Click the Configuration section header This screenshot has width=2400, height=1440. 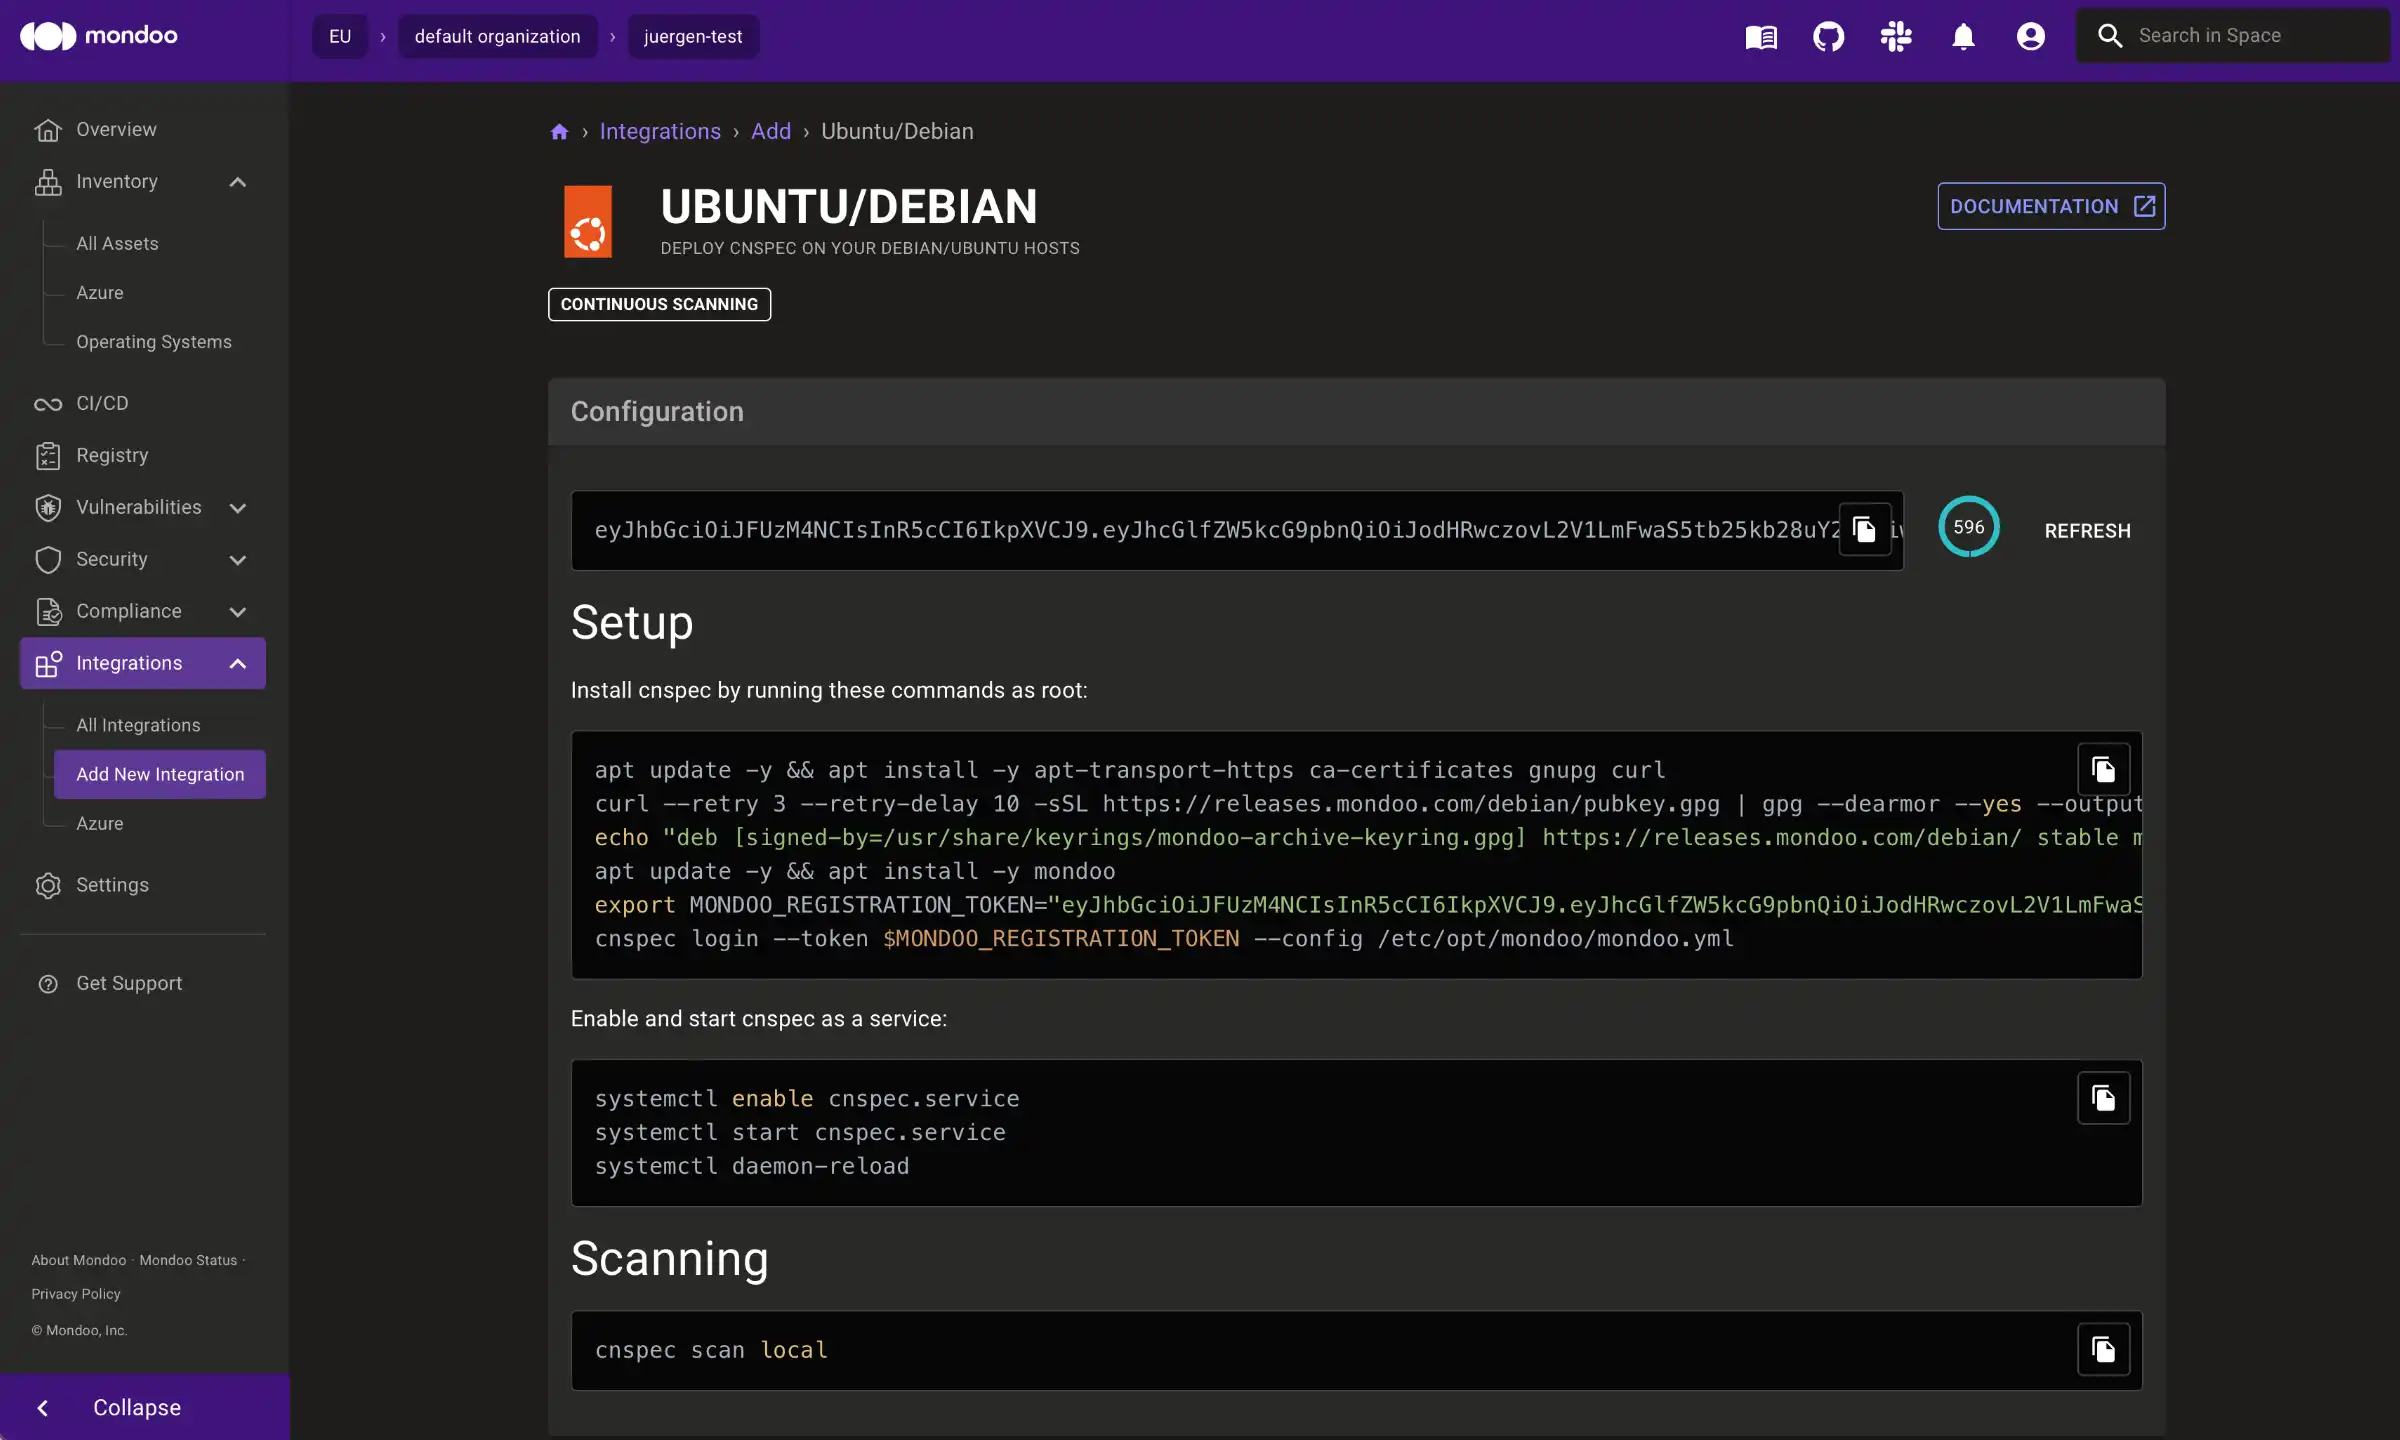[x=1356, y=412]
